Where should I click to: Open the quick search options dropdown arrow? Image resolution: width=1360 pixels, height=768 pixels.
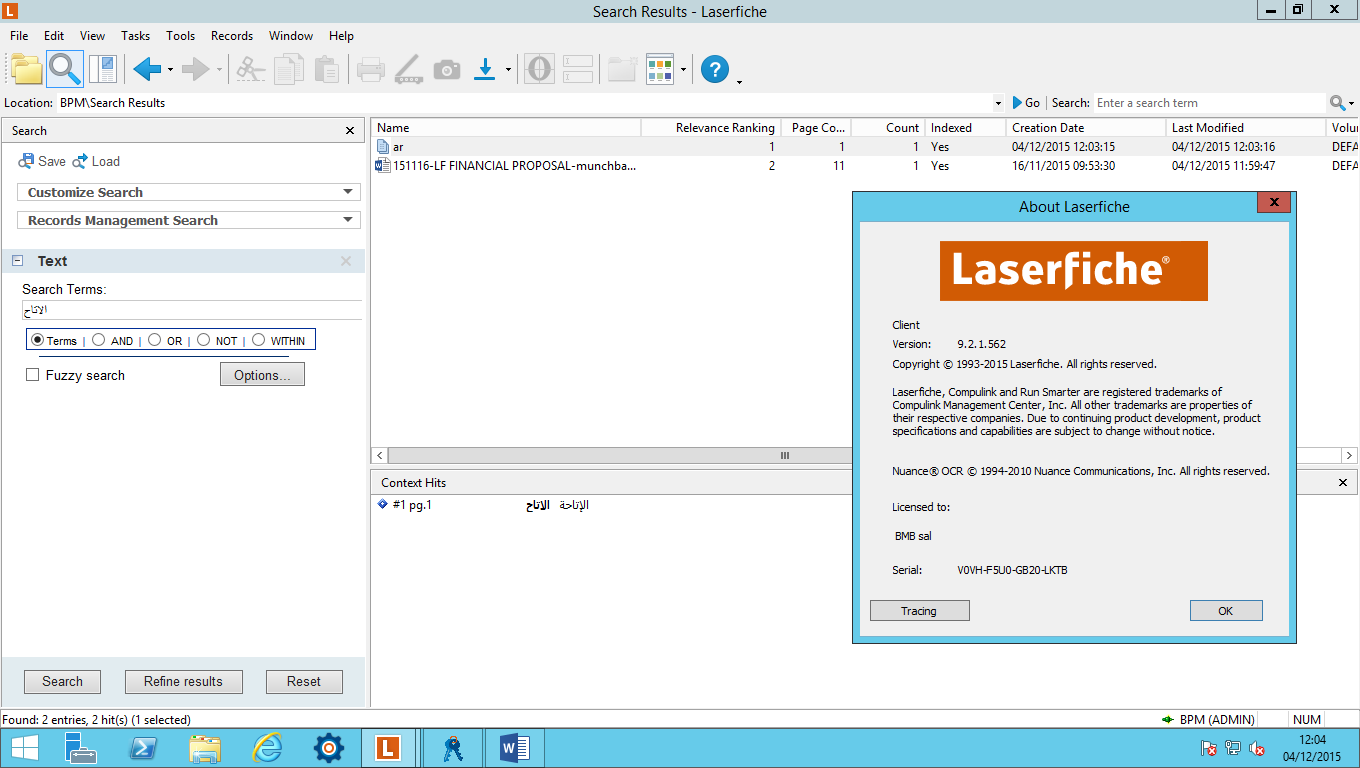(x=1352, y=104)
